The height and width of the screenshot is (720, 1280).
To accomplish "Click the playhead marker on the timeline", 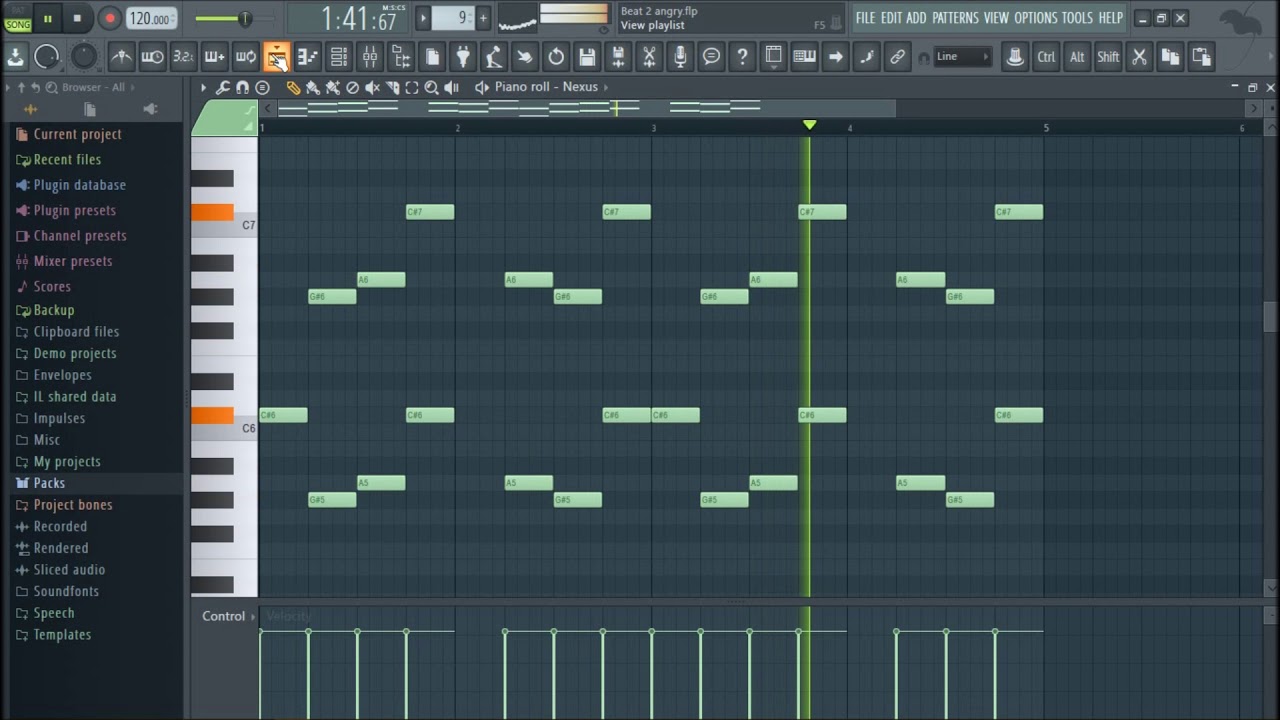I will tap(809, 125).
